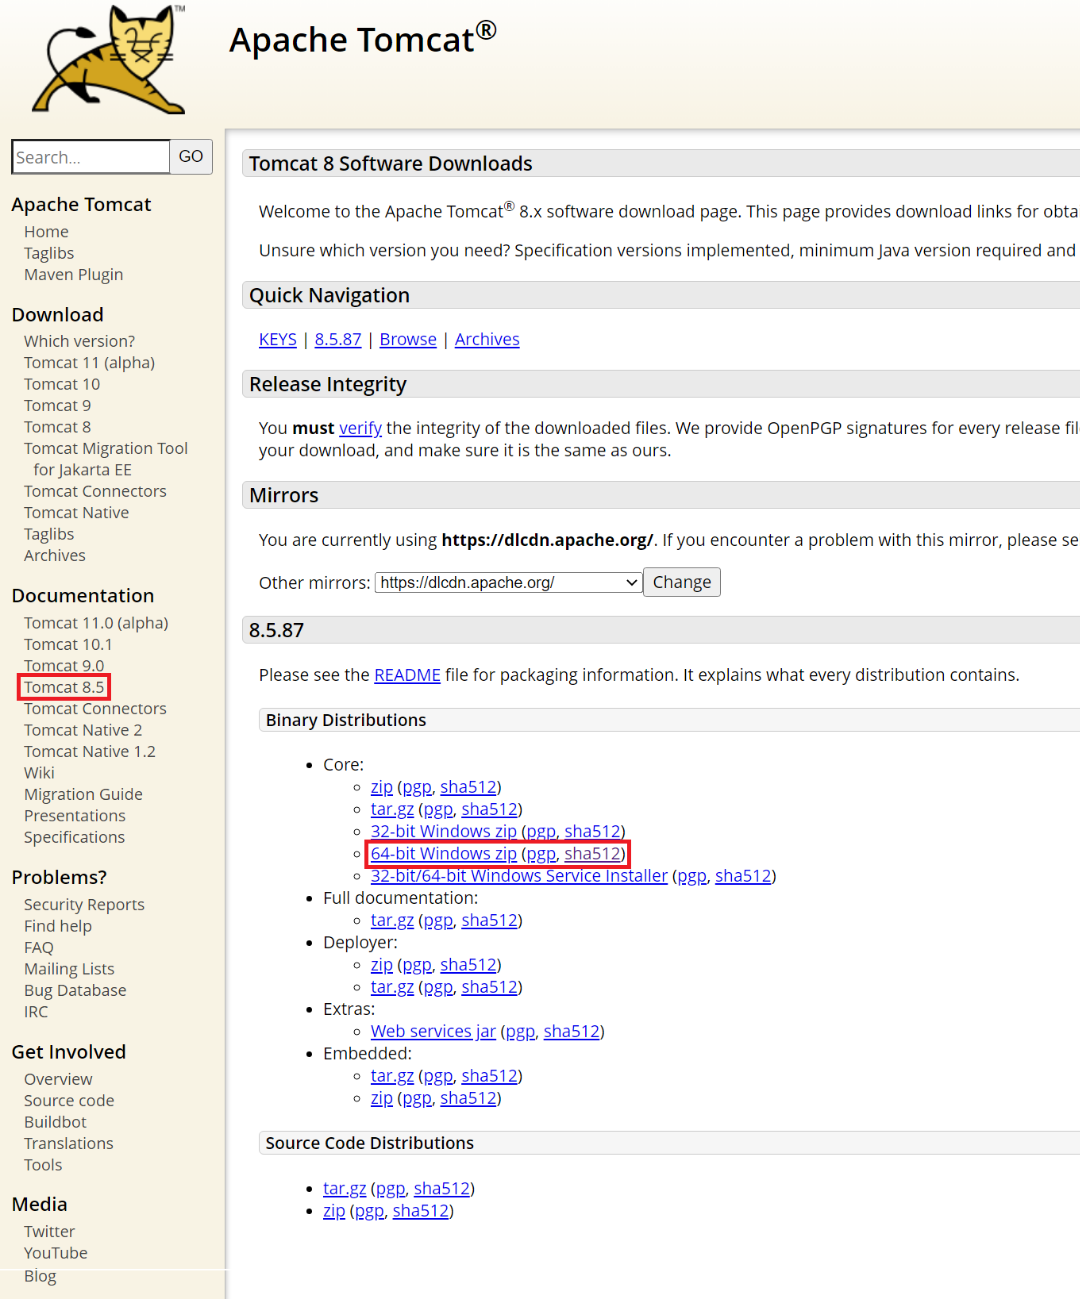Click Browse in Quick Navigation
The width and height of the screenshot is (1080, 1299).
tap(408, 340)
